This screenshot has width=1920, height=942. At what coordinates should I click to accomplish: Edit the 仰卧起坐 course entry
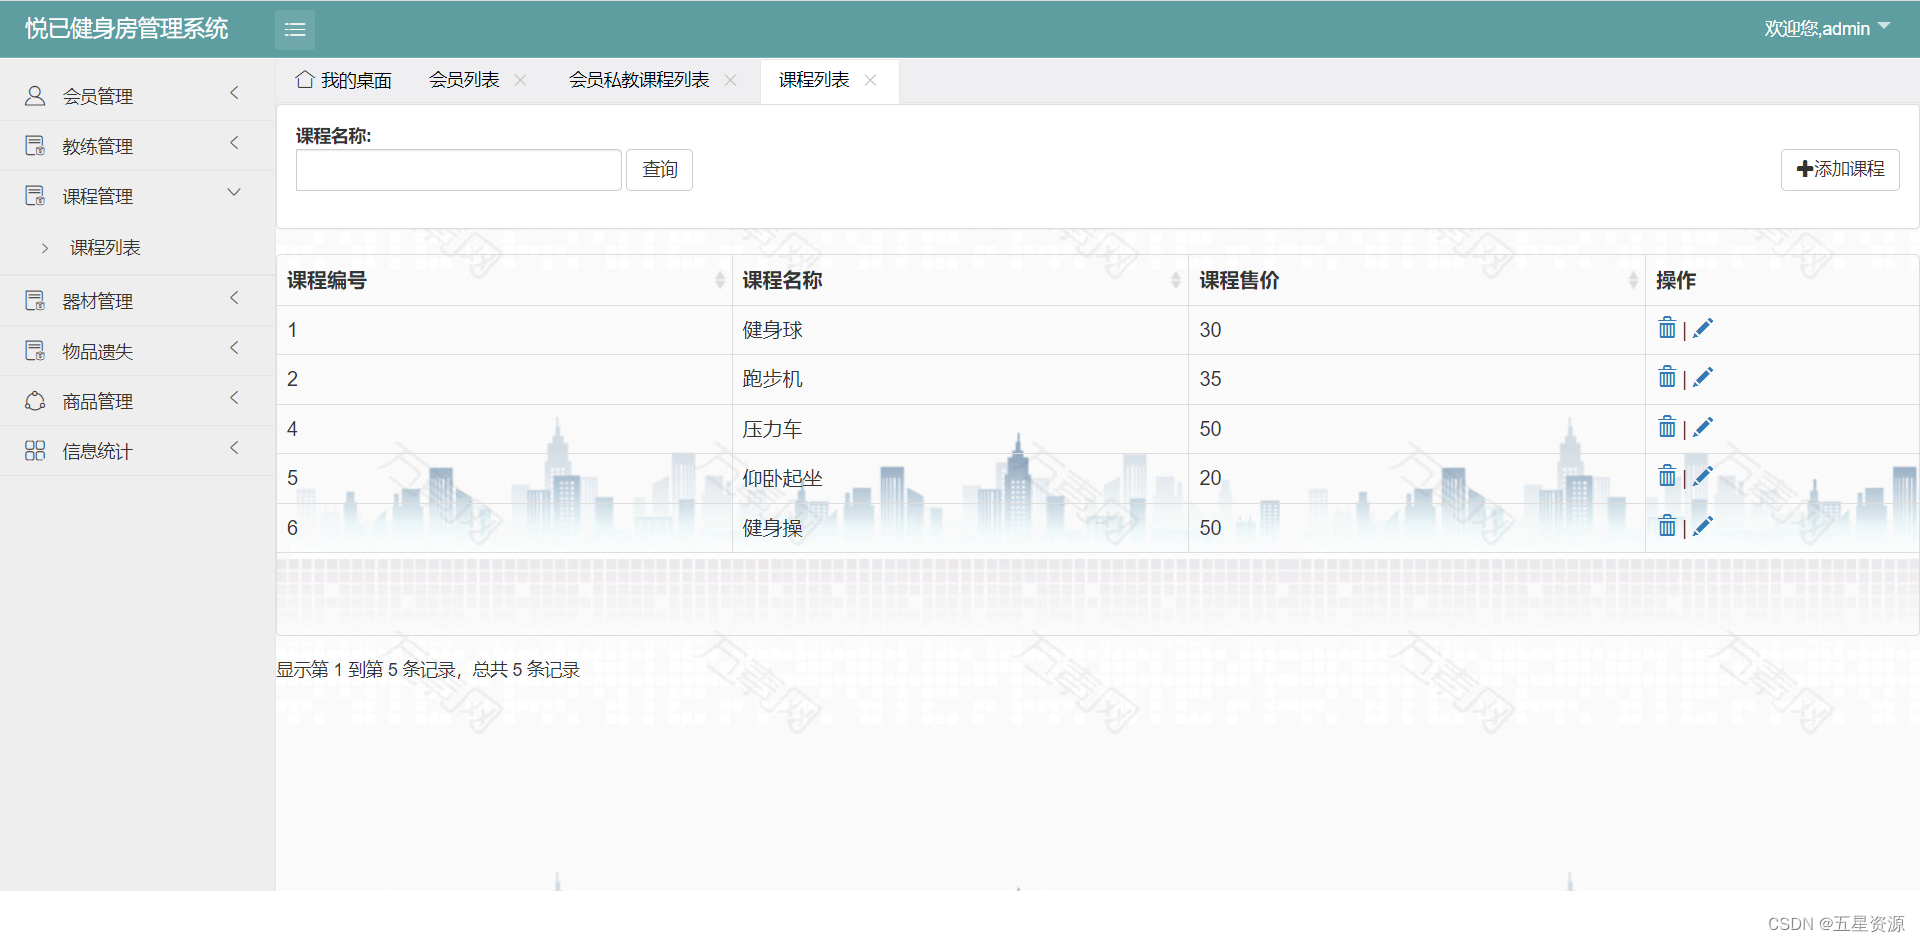tap(1703, 477)
